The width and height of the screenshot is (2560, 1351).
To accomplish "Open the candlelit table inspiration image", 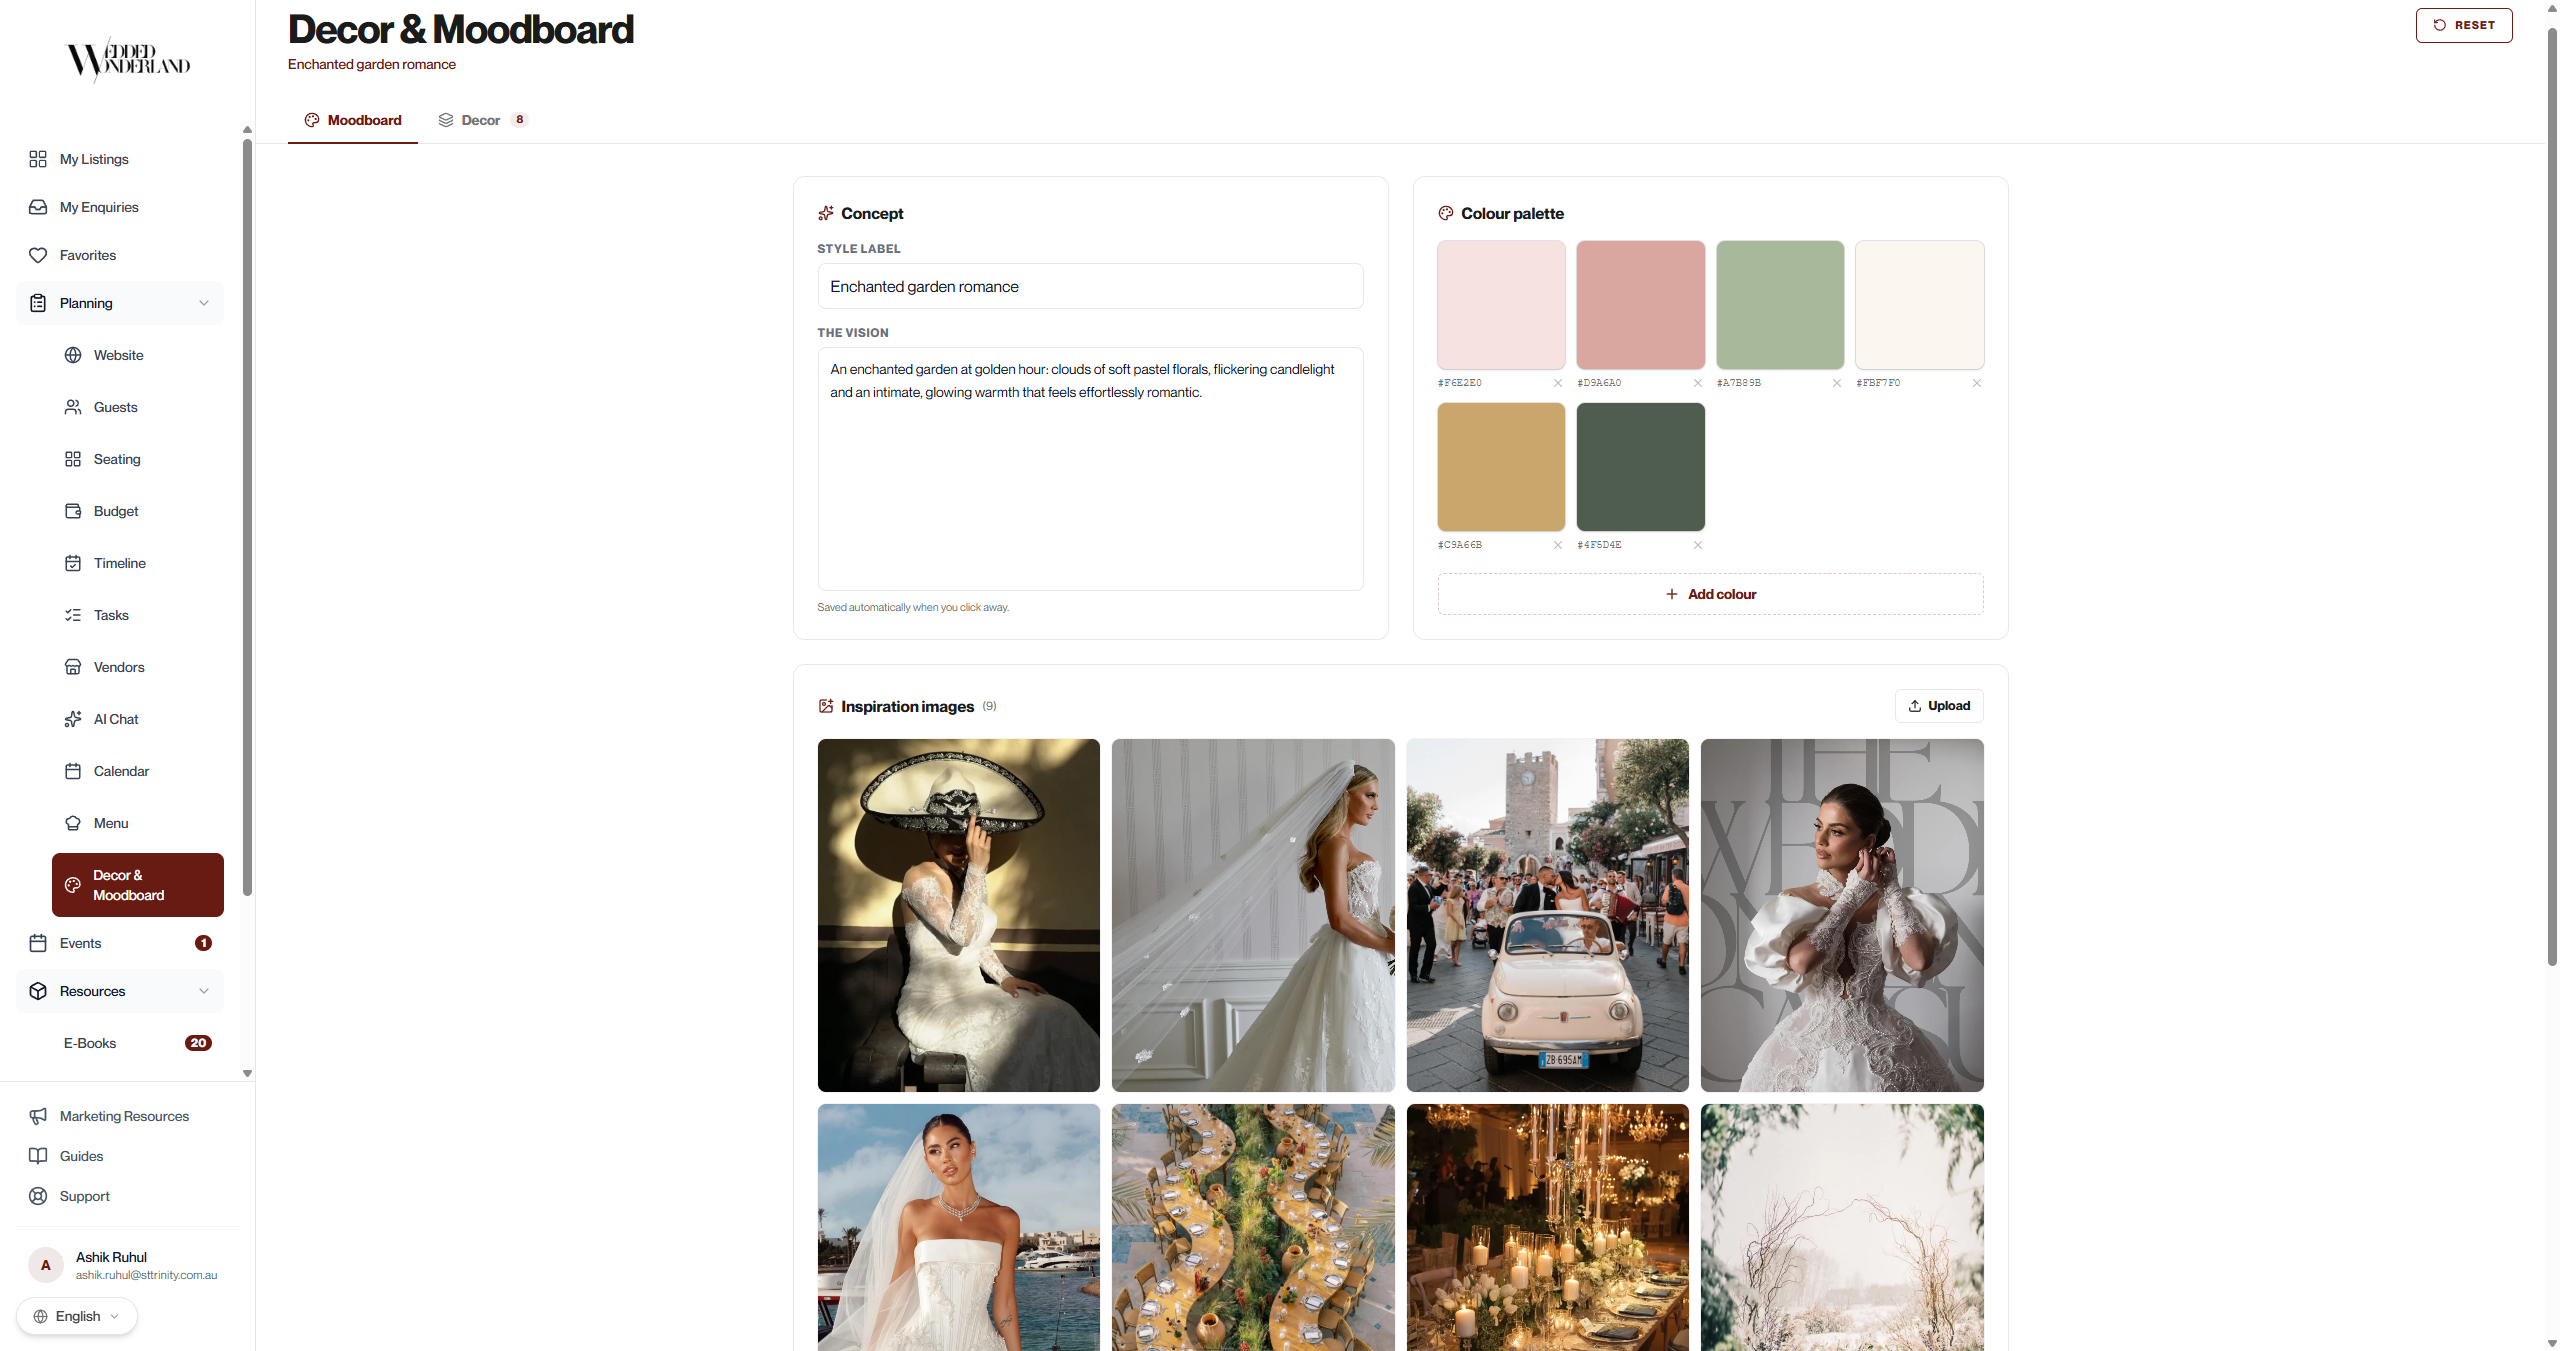I will pos(1548,1227).
